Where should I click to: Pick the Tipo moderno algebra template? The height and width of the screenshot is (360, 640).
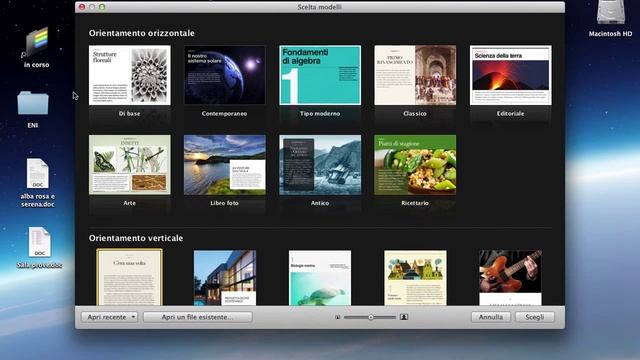point(320,75)
